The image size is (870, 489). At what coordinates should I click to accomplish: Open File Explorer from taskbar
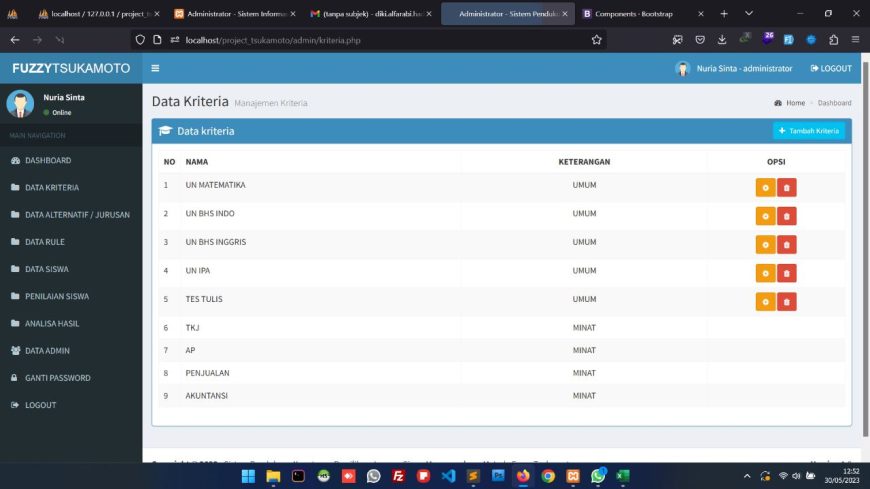click(x=273, y=476)
